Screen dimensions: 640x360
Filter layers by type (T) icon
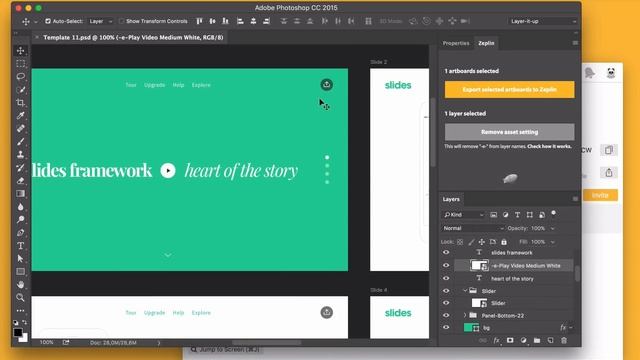point(517,215)
